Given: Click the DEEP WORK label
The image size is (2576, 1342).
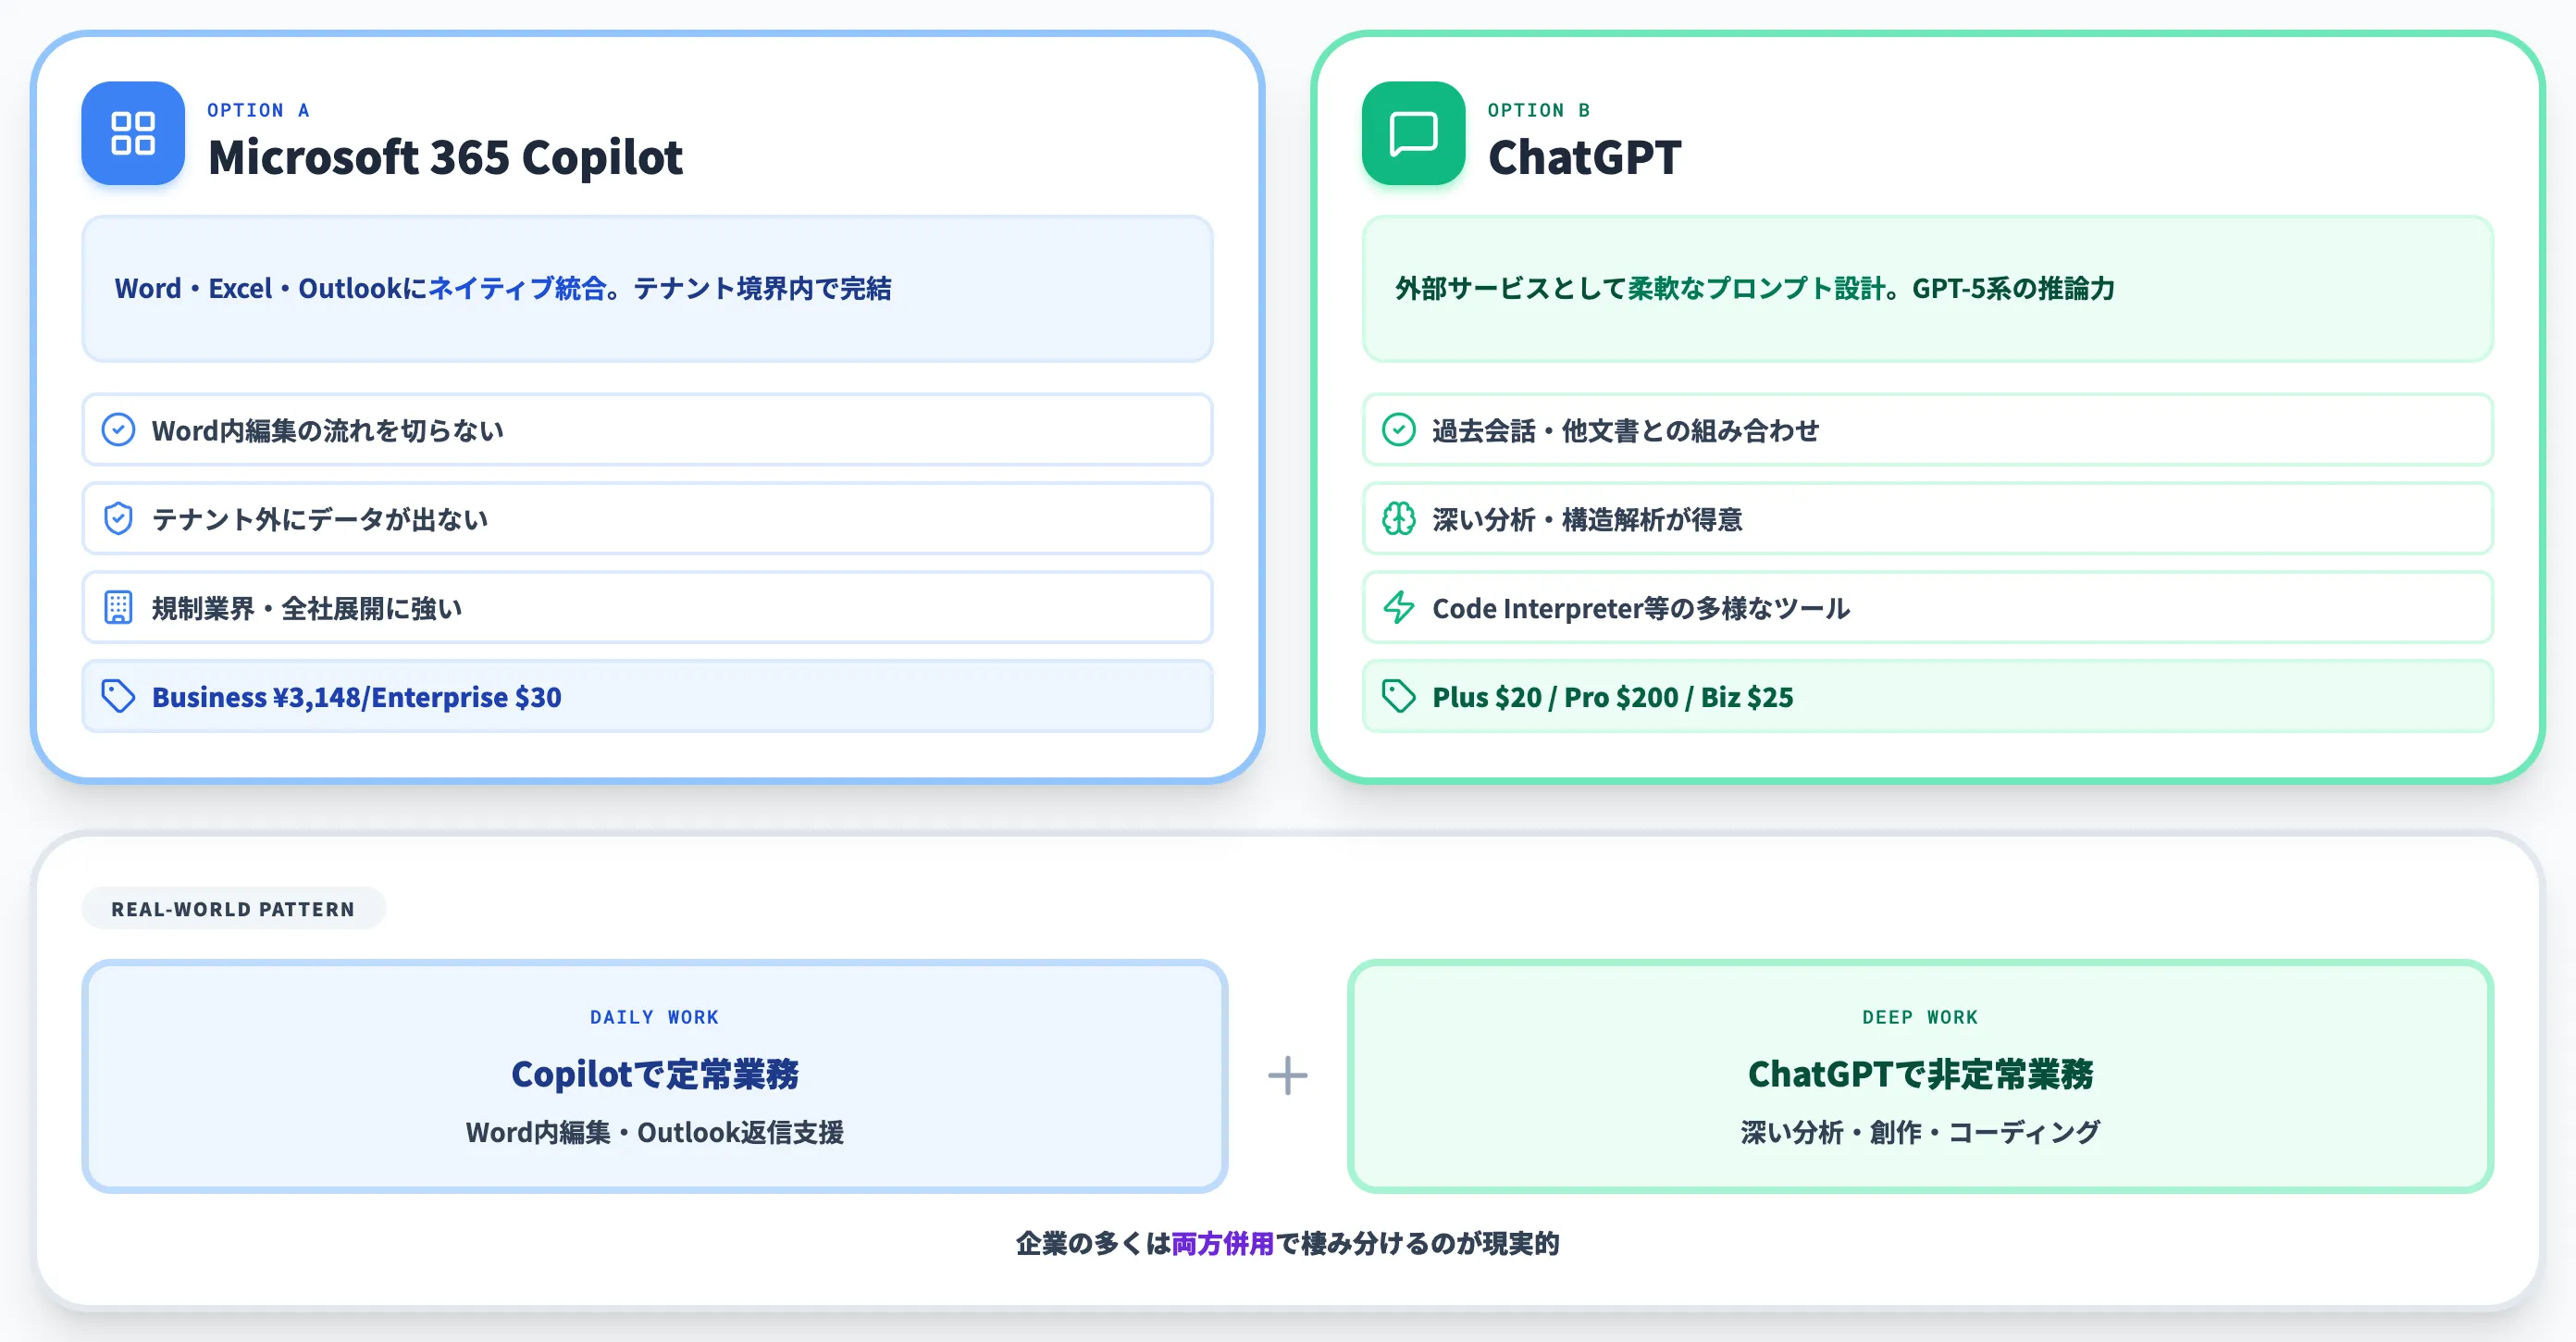Looking at the screenshot, I should pos(1920,1017).
